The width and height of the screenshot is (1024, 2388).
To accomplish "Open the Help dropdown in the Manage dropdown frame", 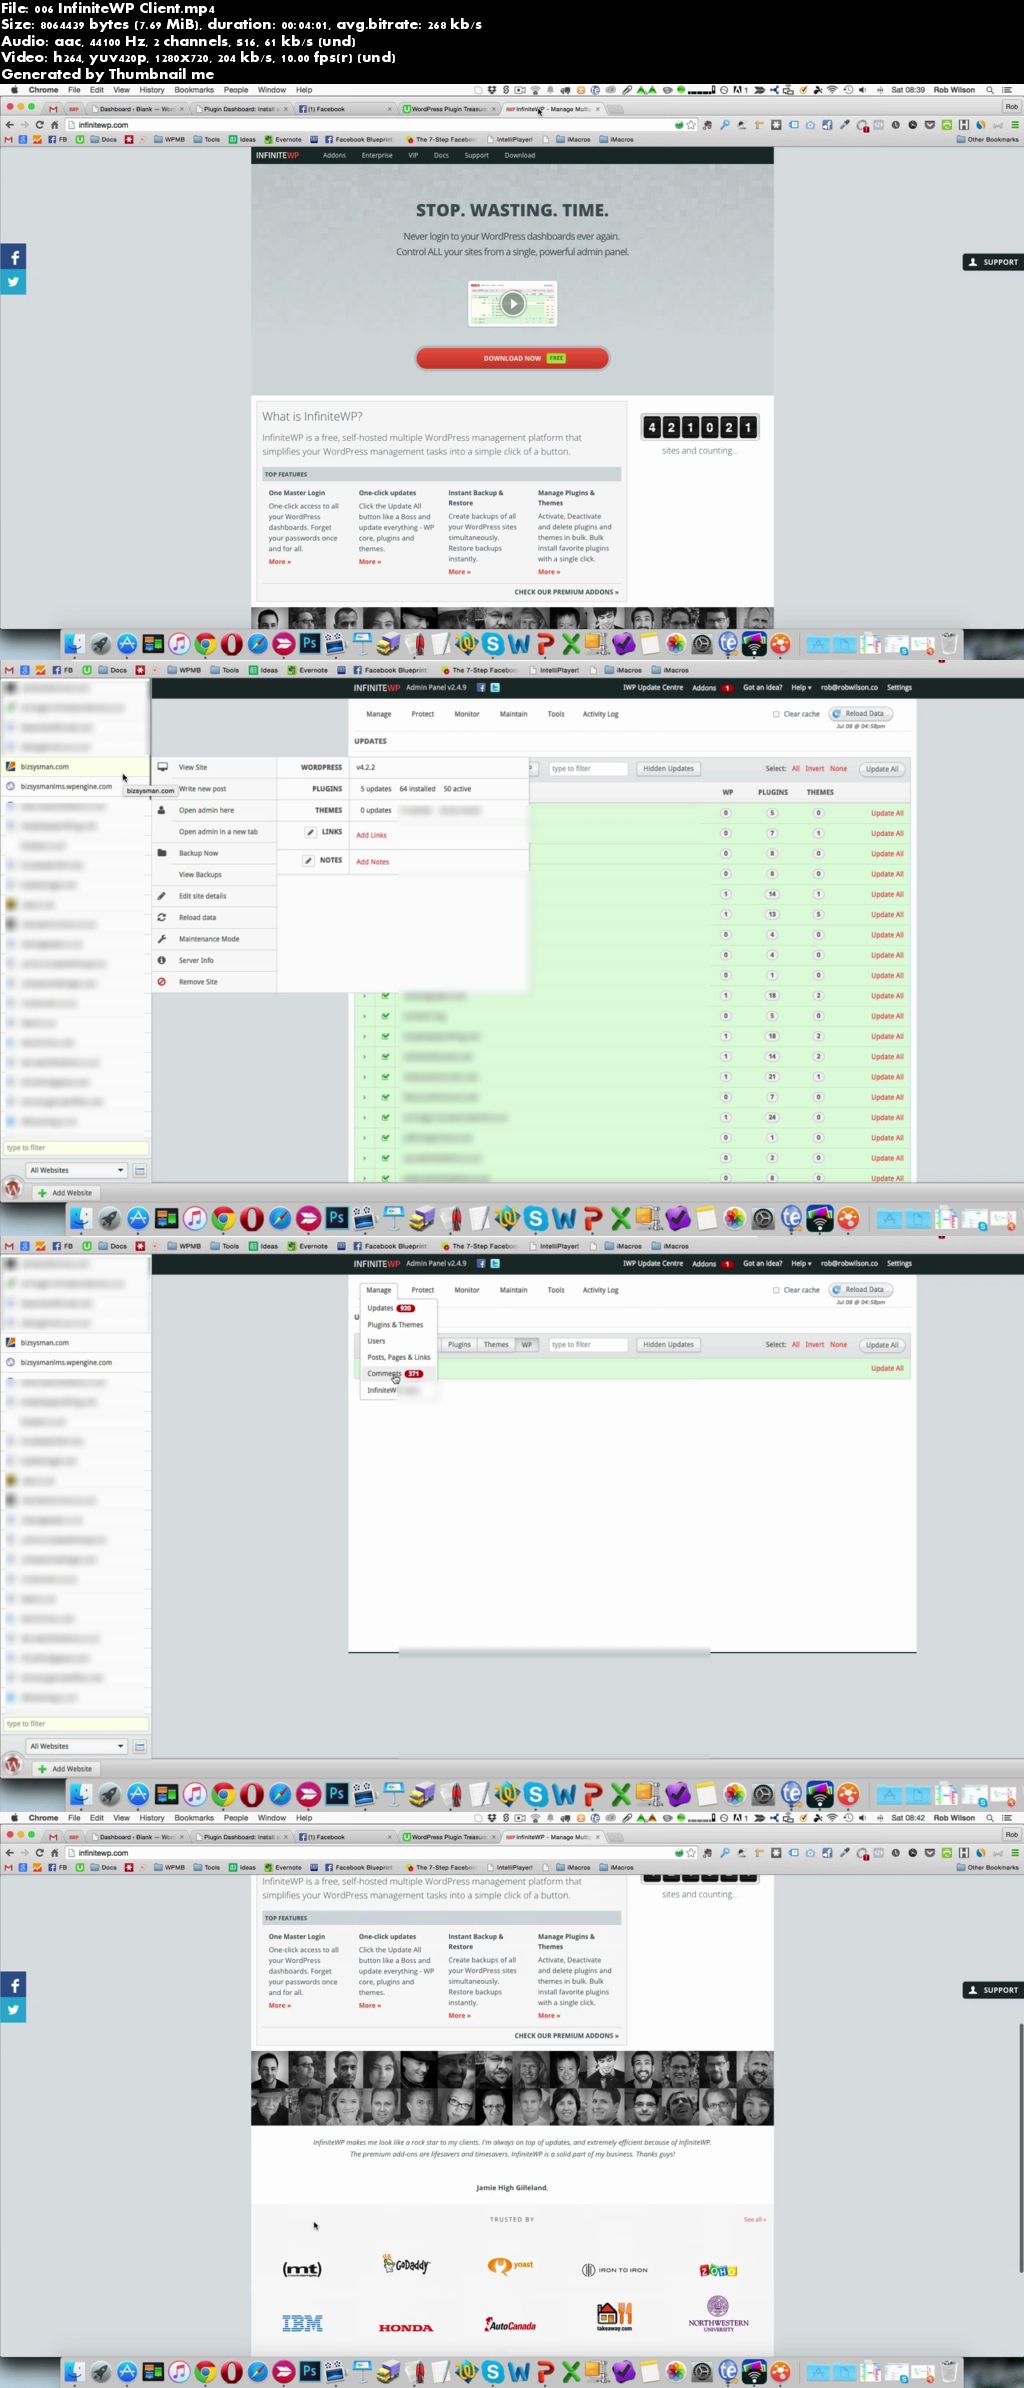I will coord(801,1263).
